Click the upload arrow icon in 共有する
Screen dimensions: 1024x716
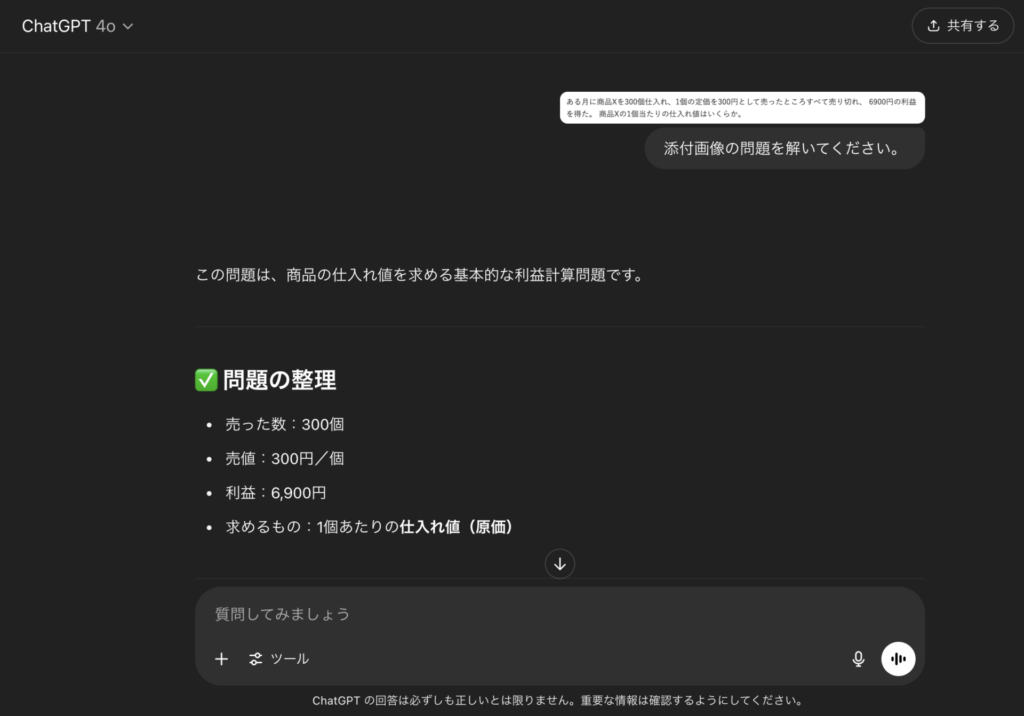click(x=933, y=26)
